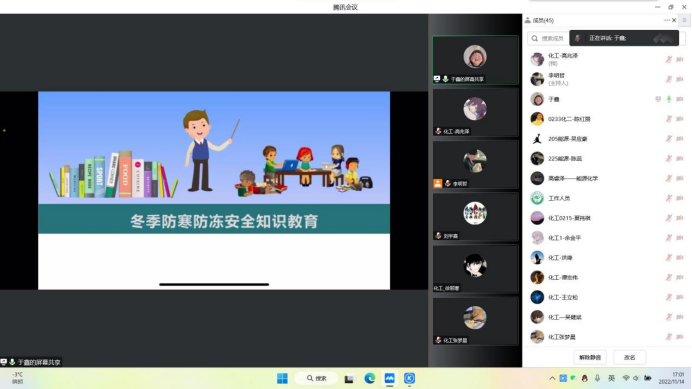
Task: Click the shared slide 冬季防寒防冻安全知识教育
Action: click(214, 190)
